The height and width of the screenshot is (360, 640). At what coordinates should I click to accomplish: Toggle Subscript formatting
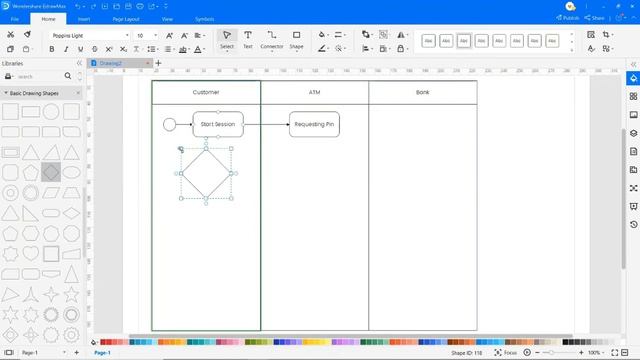(123, 49)
